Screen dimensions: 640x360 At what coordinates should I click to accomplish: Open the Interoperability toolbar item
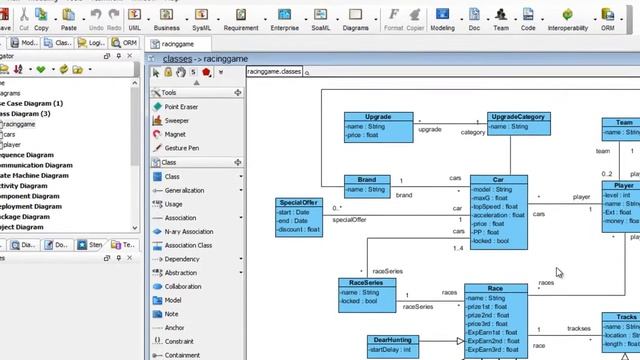pos(567,19)
